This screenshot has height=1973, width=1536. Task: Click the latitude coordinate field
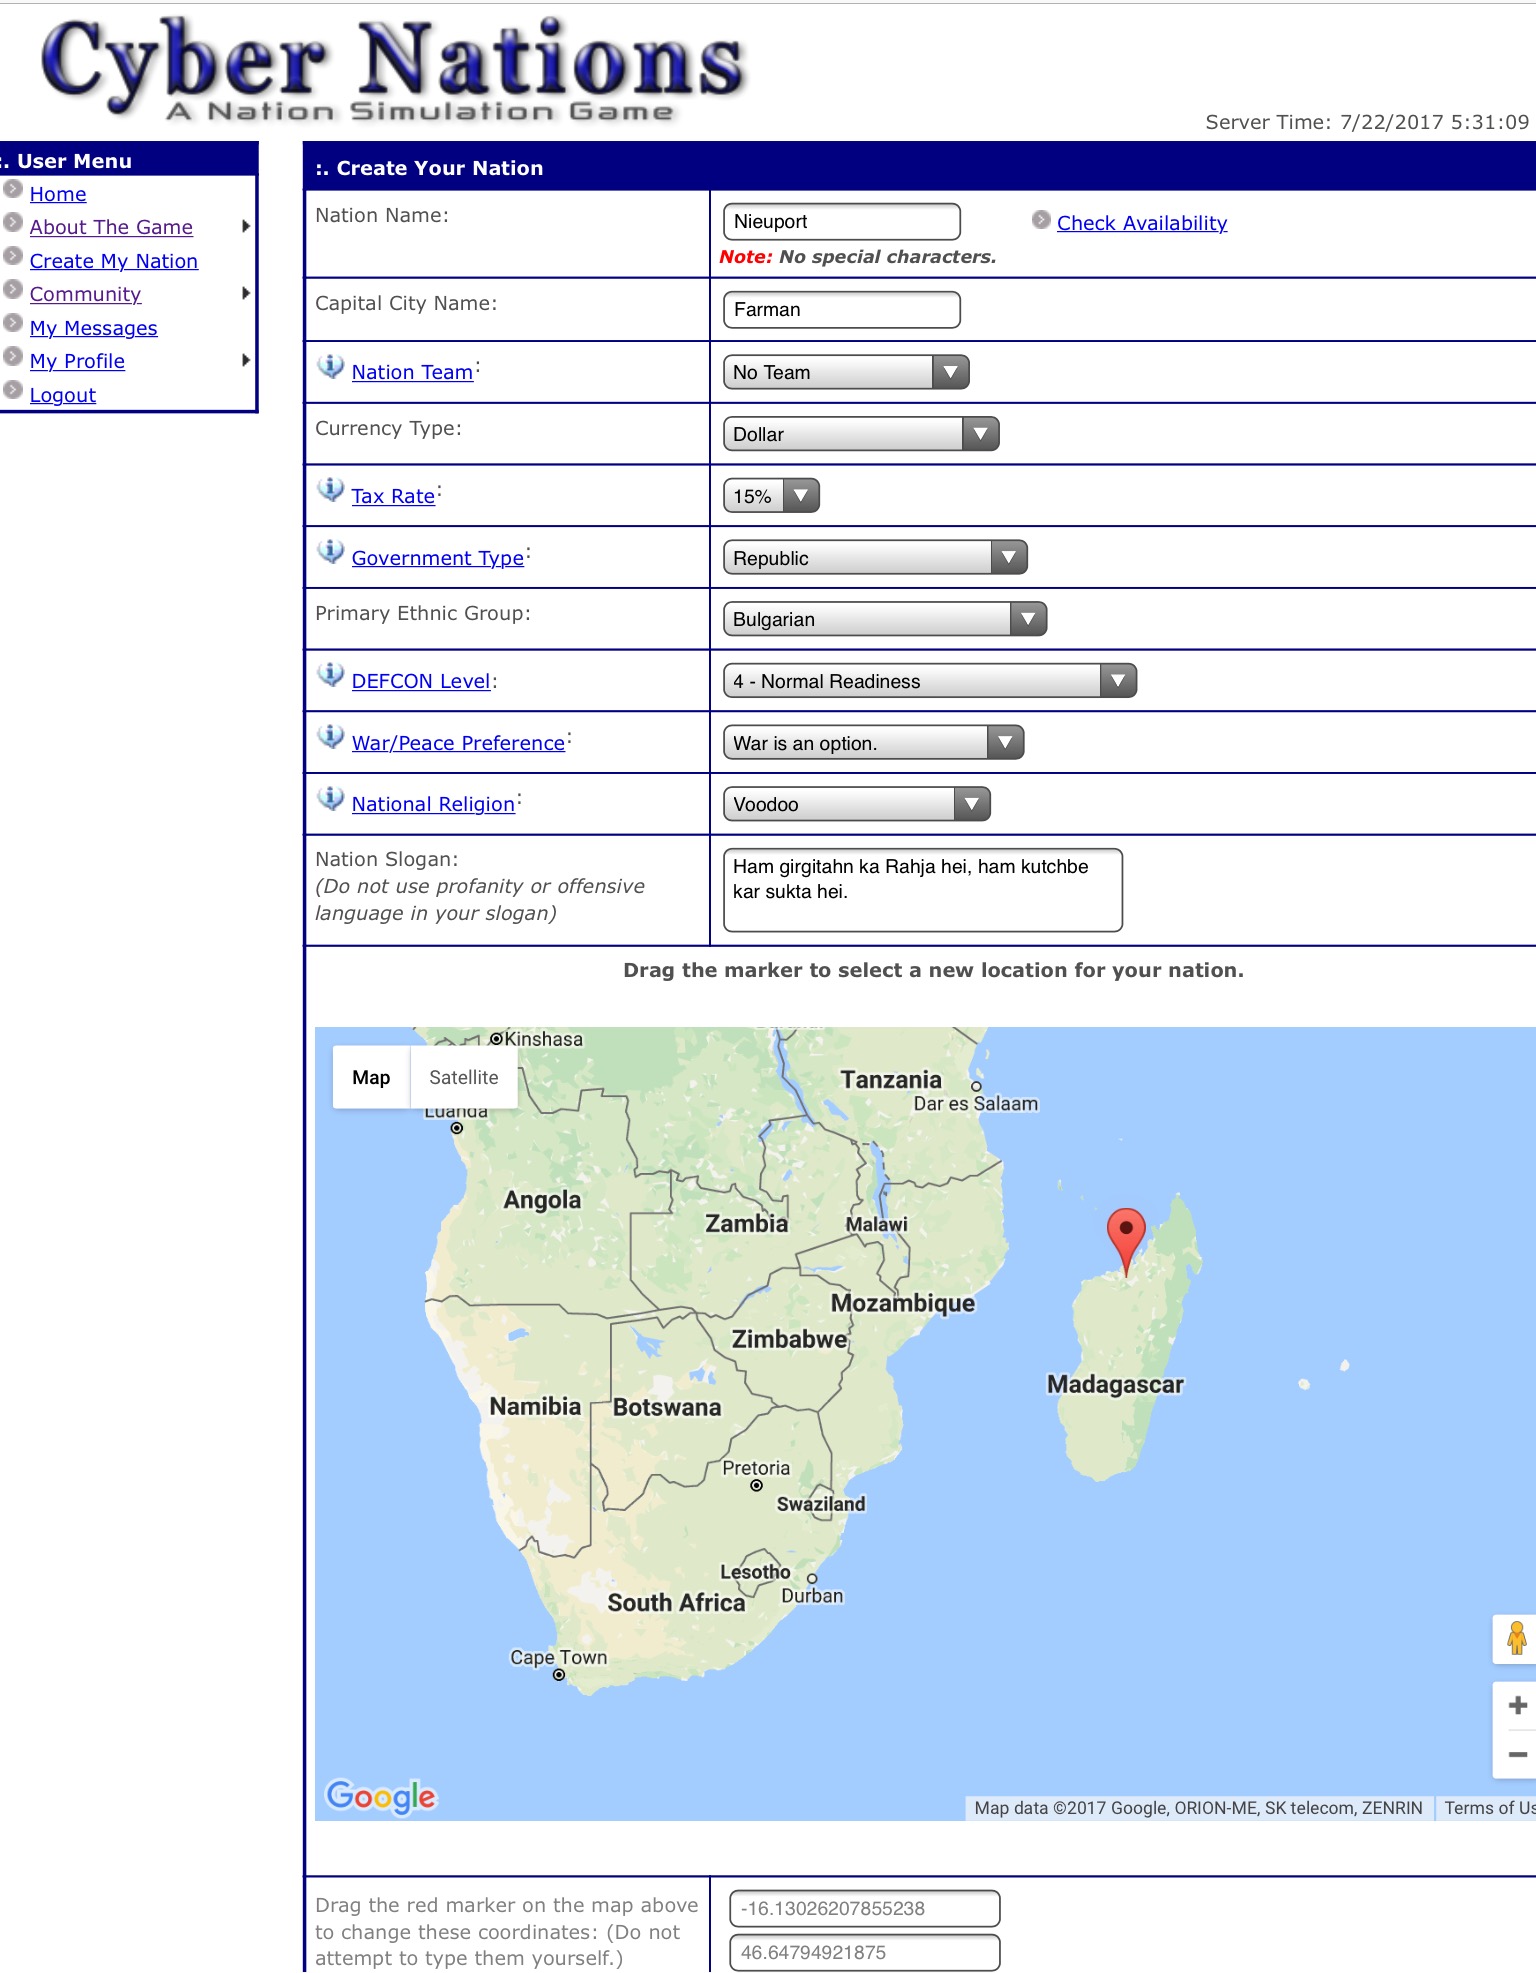(x=864, y=1908)
